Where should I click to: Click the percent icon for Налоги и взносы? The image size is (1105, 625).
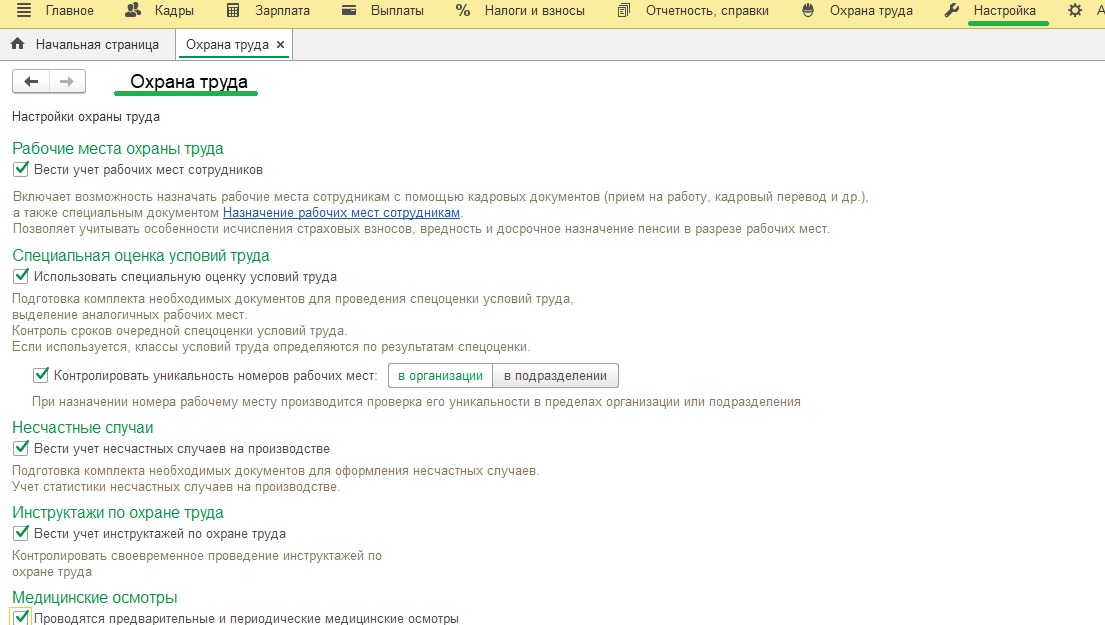[x=462, y=11]
